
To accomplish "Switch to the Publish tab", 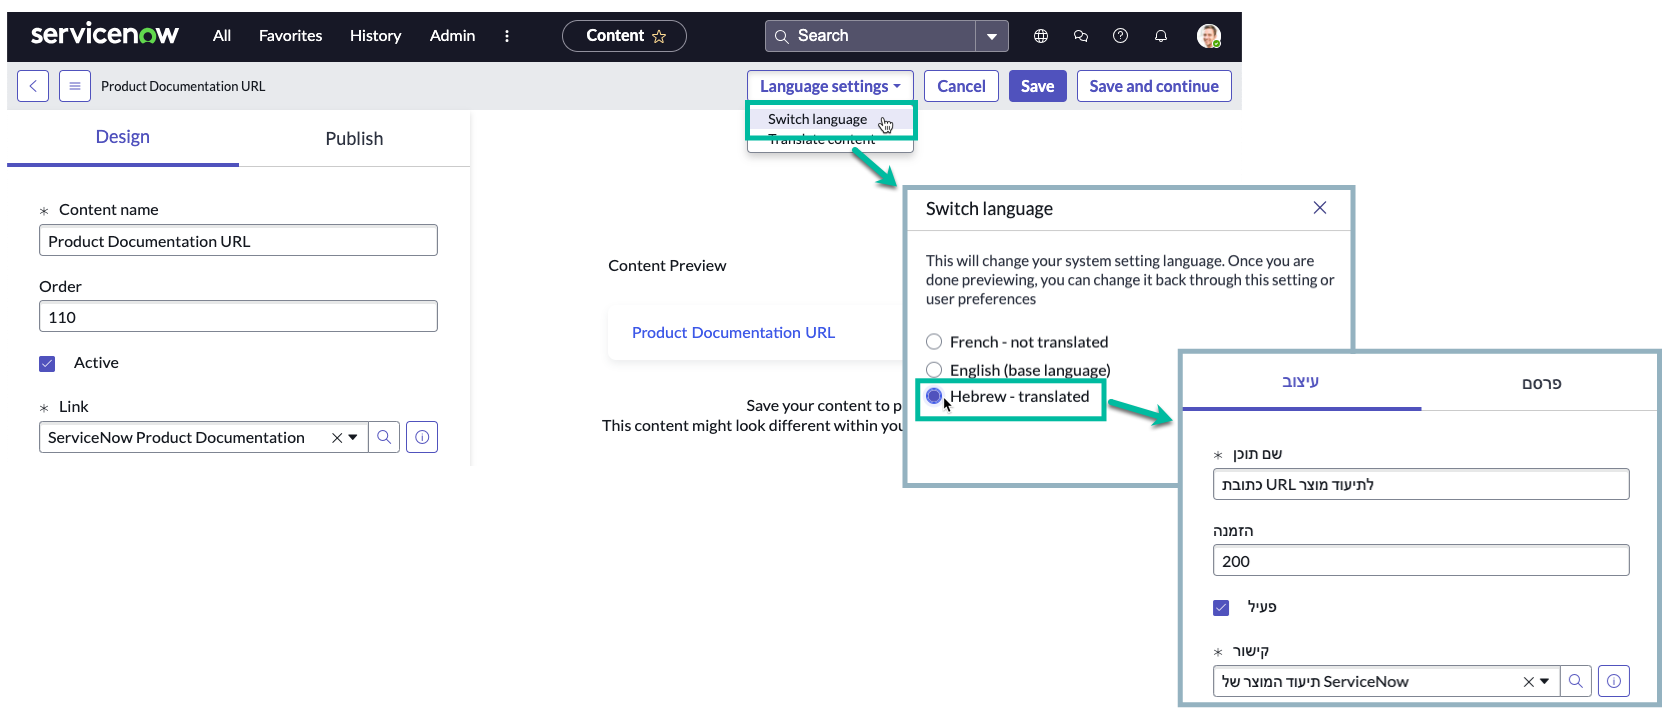I will (x=354, y=138).
